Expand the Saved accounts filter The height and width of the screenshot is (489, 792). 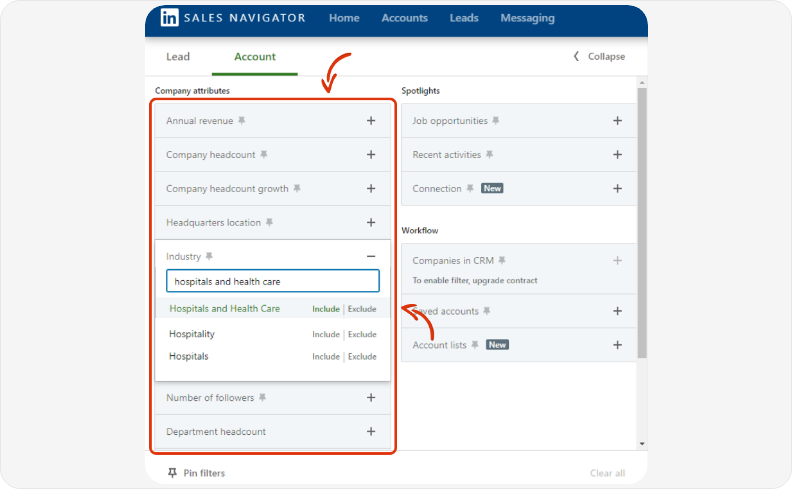(x=617, y=311)
